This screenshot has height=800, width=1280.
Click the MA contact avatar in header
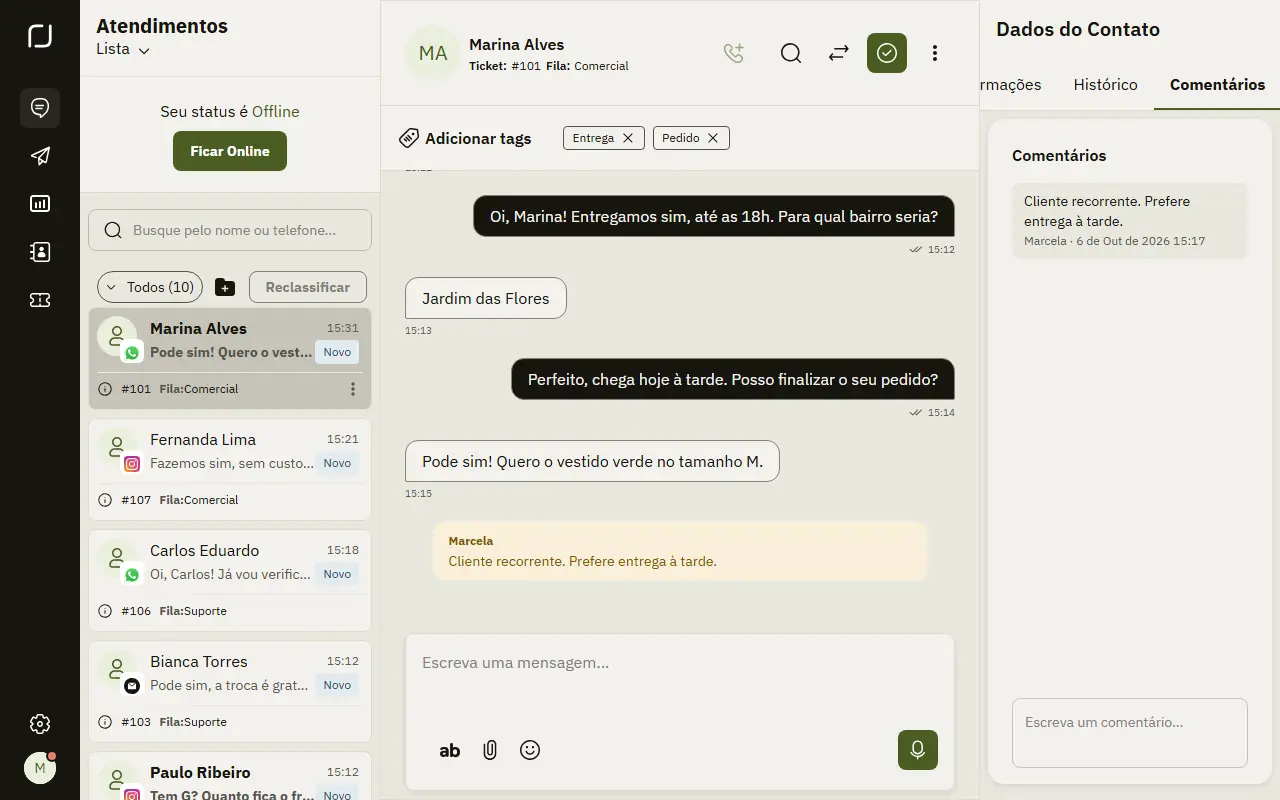coord(433,53)
